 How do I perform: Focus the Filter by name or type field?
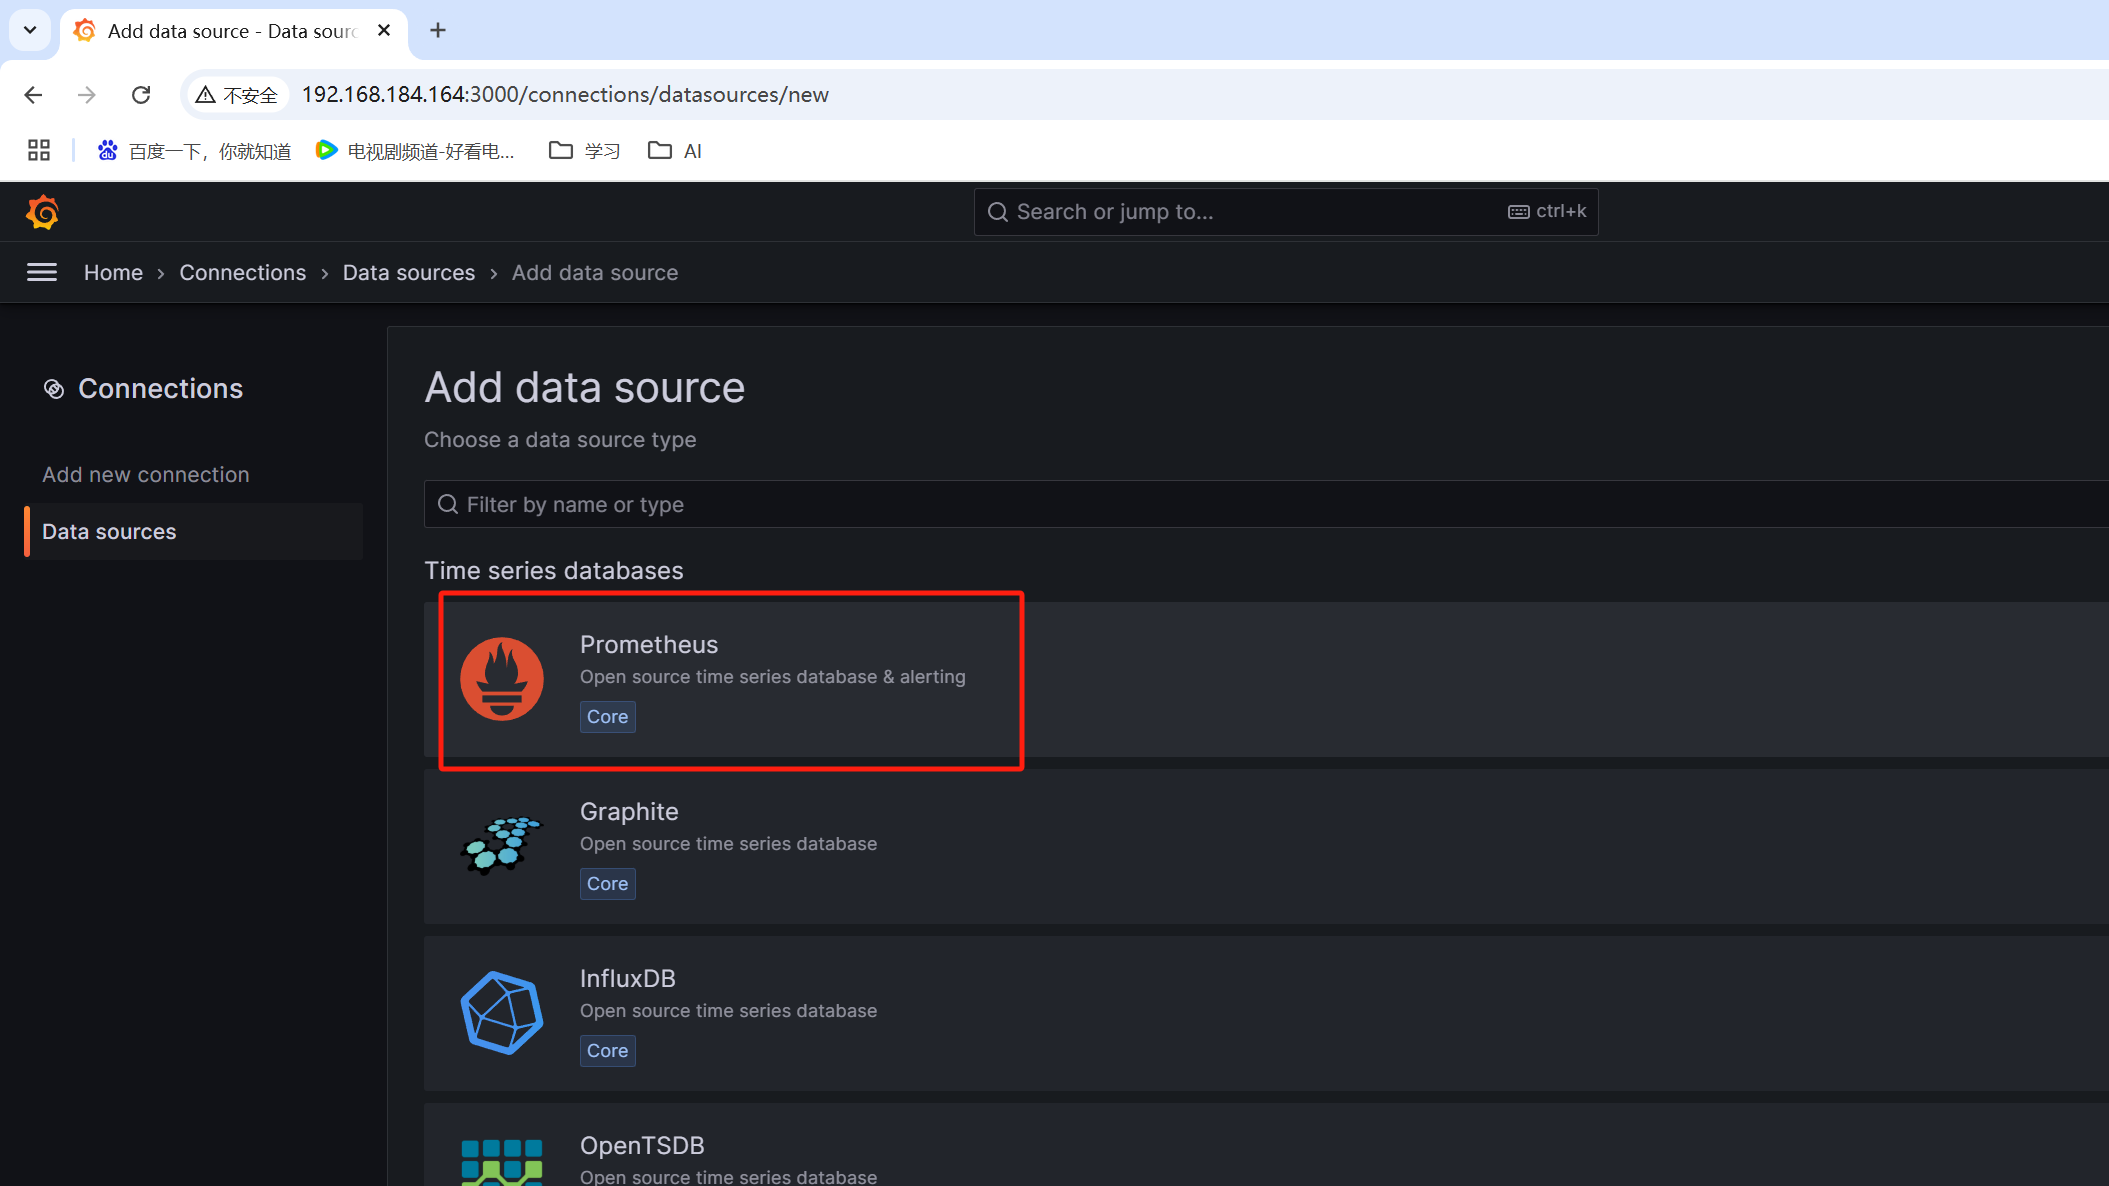[x=1266, y=504]
